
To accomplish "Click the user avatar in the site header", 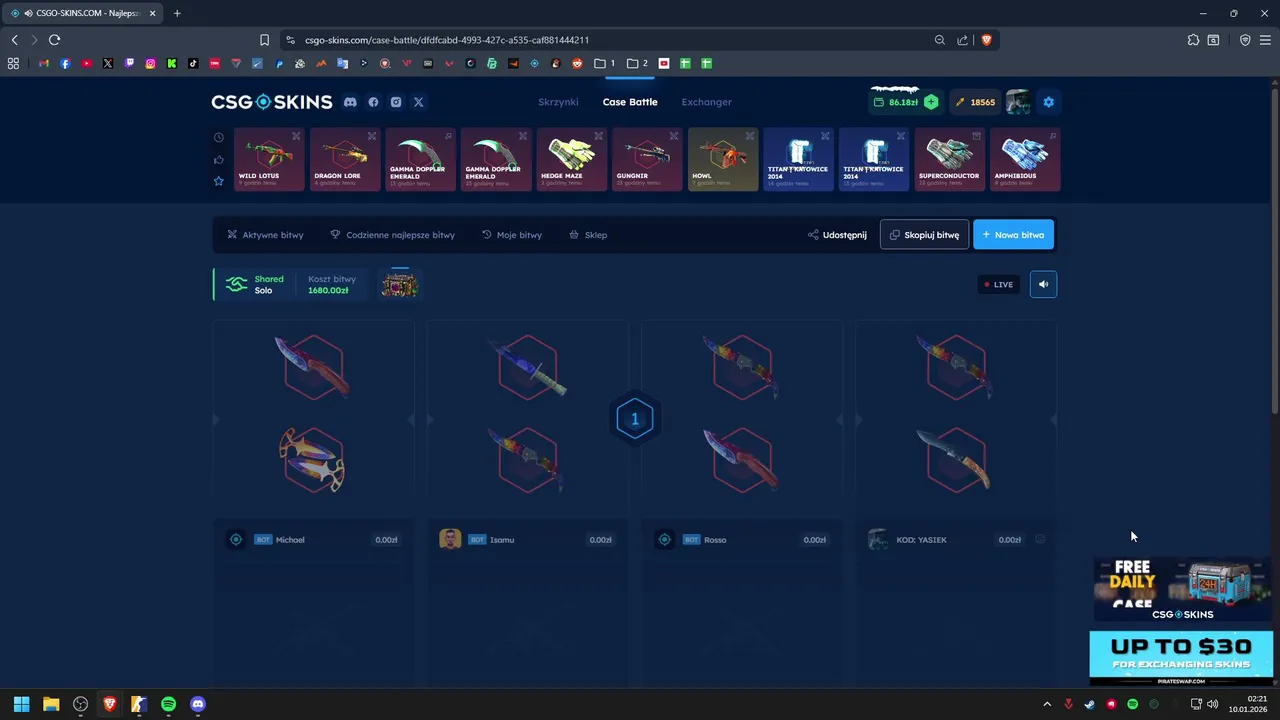I will pos(1018,102).
